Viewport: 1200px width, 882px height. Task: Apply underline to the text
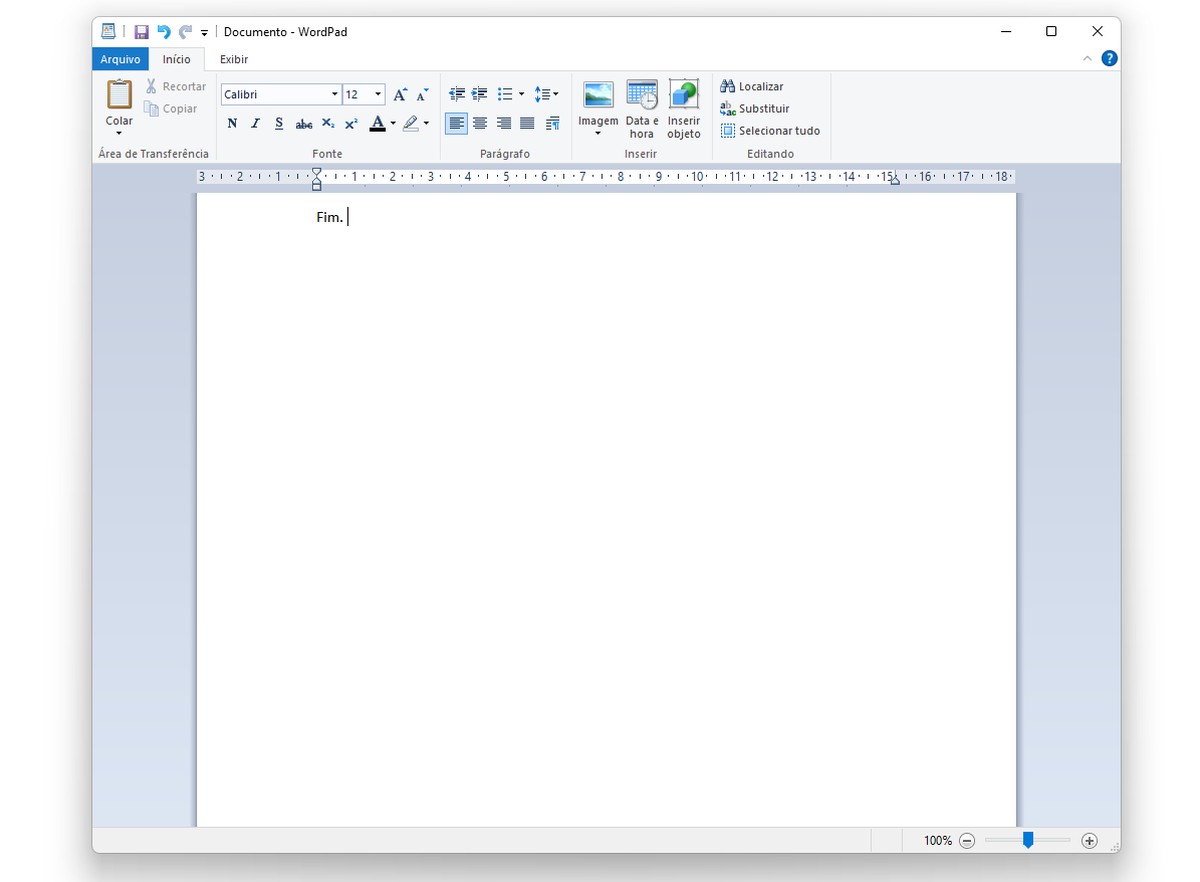[x=279, y=123]
